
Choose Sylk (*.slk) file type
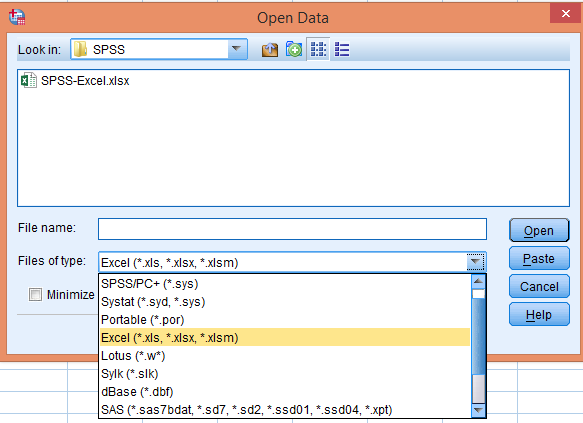[x=285, y=374]
